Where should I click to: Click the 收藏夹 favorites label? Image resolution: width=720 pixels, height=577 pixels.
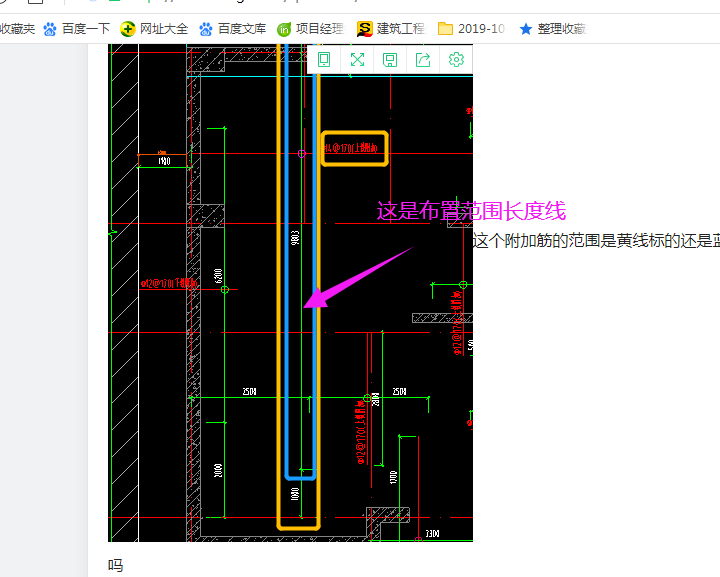click(17, 29)
